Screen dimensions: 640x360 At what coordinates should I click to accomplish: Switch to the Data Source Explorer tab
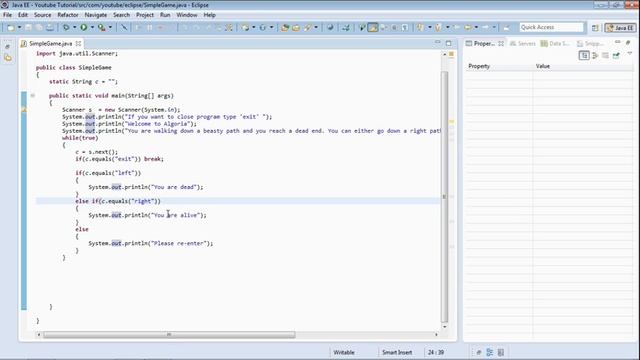coord(555,43)
